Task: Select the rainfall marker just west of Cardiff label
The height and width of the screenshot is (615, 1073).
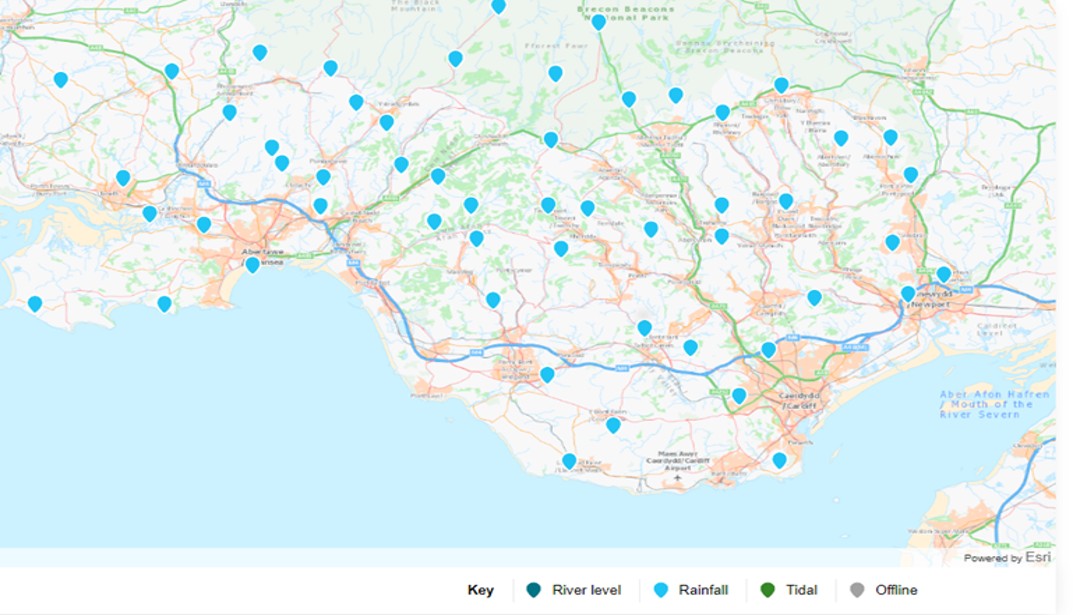Action: tap(739, 395)
